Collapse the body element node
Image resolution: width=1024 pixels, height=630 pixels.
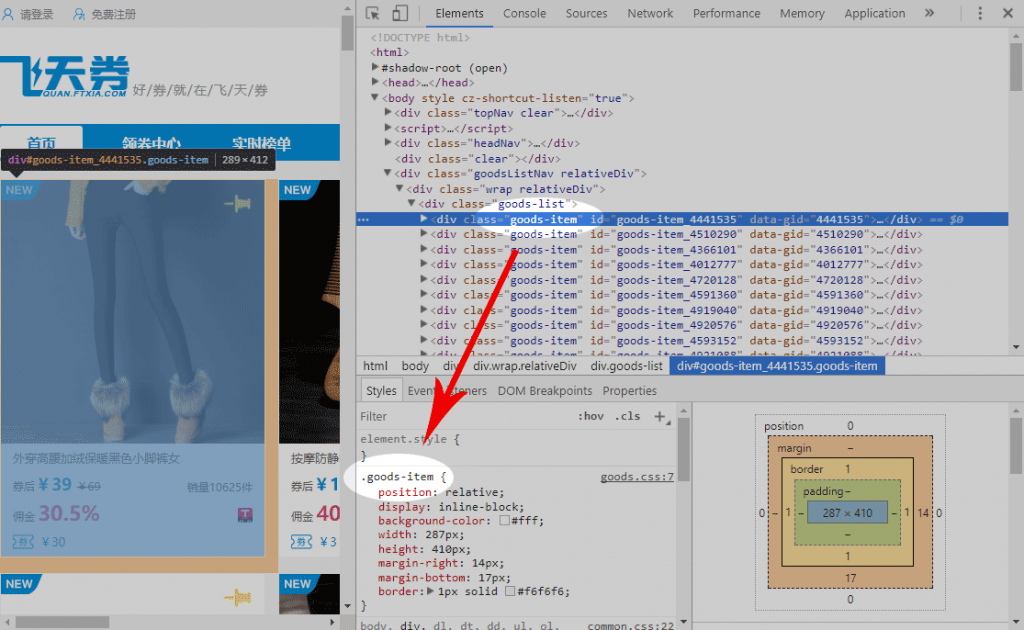pos(375,98)
